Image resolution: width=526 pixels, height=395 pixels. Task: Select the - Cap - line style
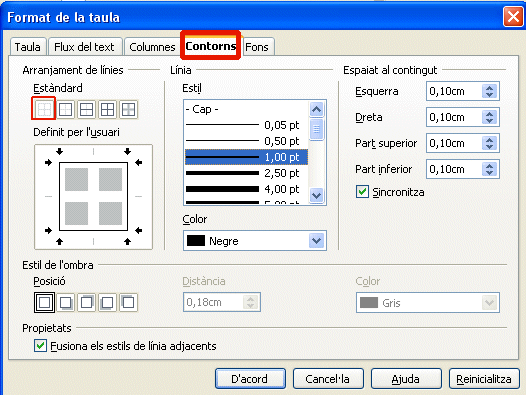click(x=246, y=109)
